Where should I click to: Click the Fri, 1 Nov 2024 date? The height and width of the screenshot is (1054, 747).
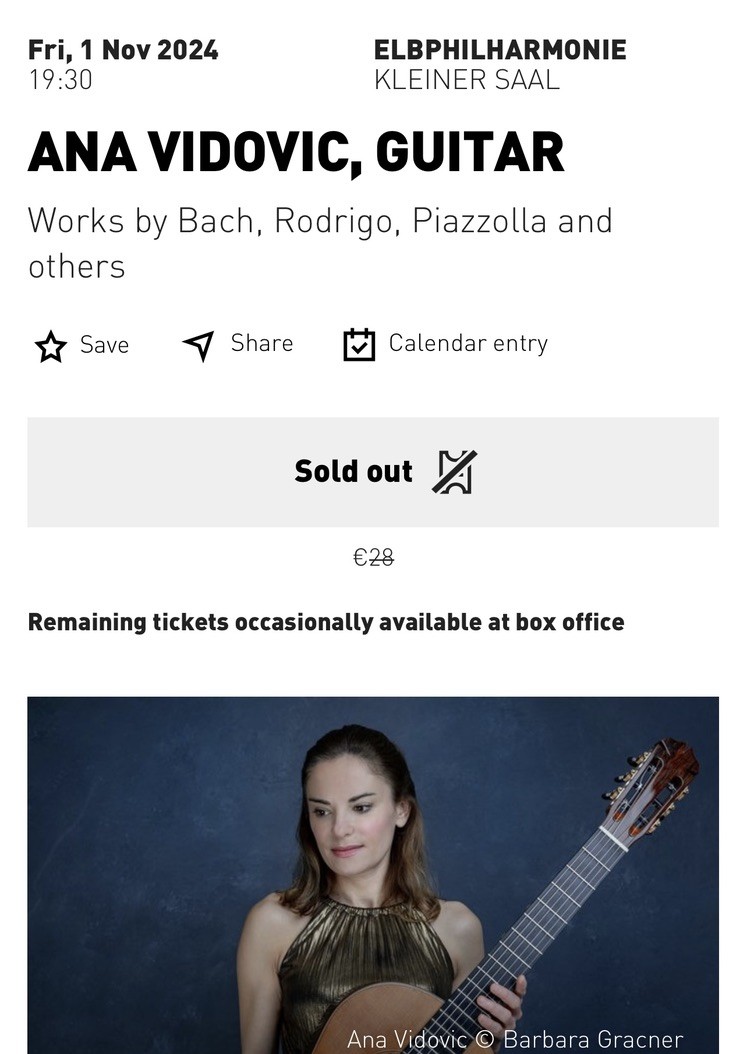click(123, 50)
